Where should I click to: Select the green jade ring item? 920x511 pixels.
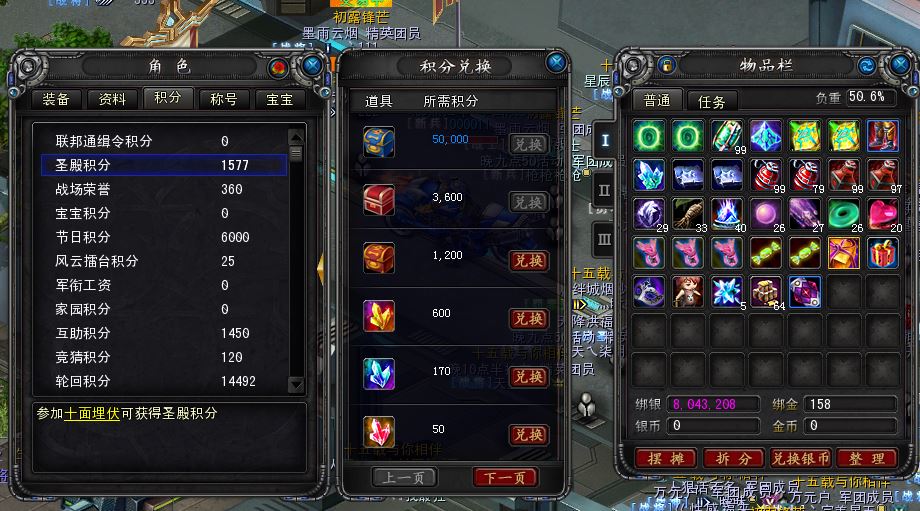[844, 214]
